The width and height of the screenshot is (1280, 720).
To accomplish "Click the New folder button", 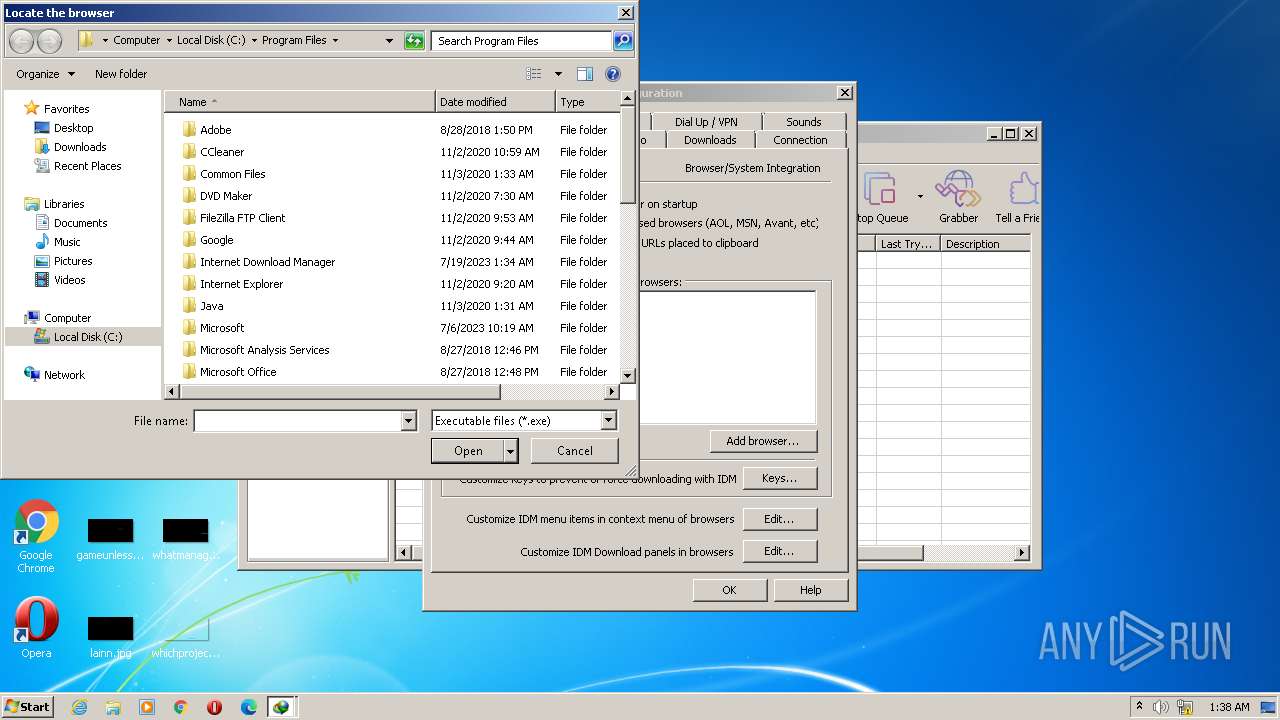I will [121, 74].
